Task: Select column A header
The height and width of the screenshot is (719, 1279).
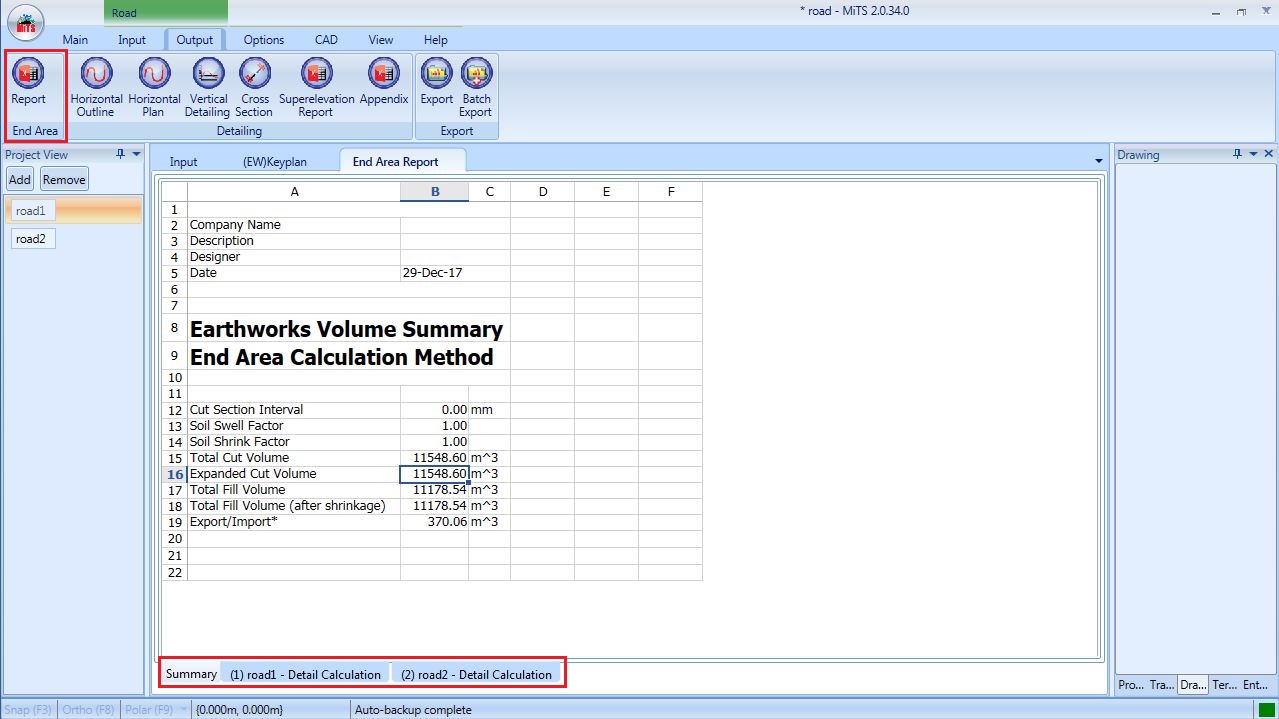Action: (x=294, y=192)
